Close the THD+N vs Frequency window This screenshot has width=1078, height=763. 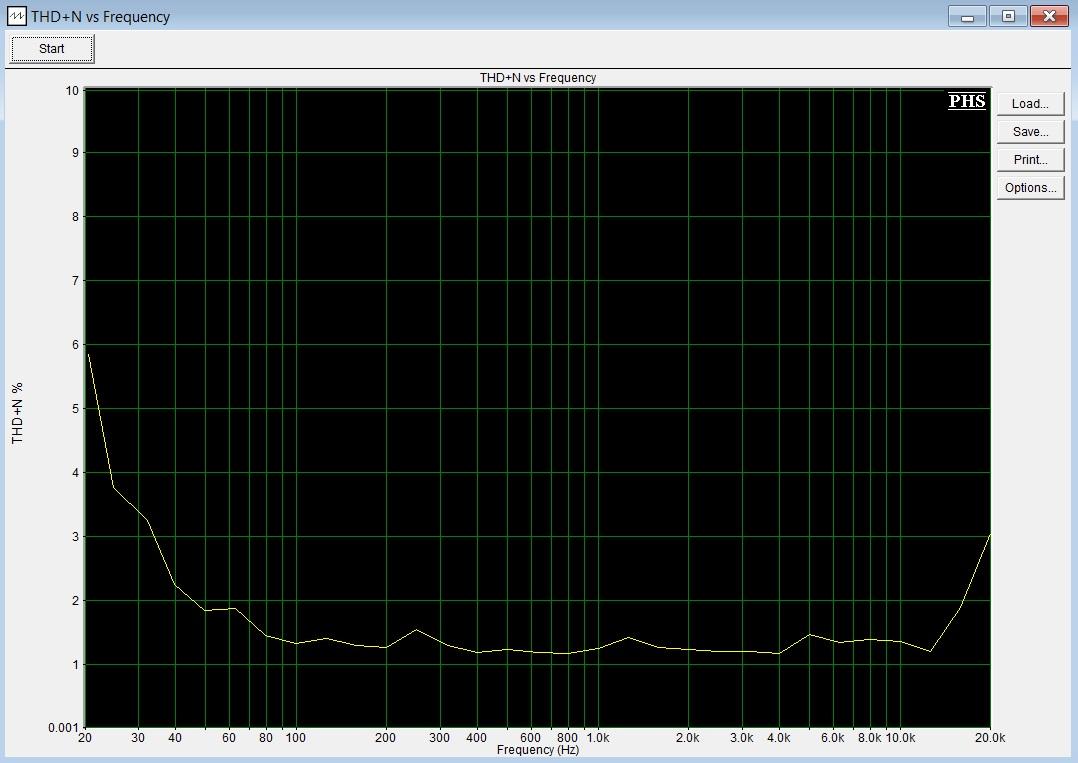tap(1049, 16)
